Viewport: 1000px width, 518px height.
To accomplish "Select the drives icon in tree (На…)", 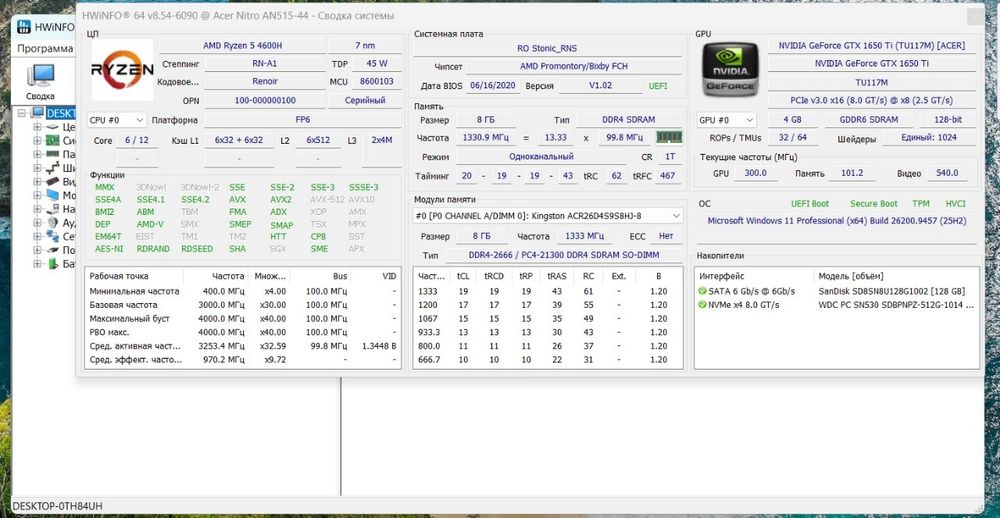I will (x=53, y=209).
